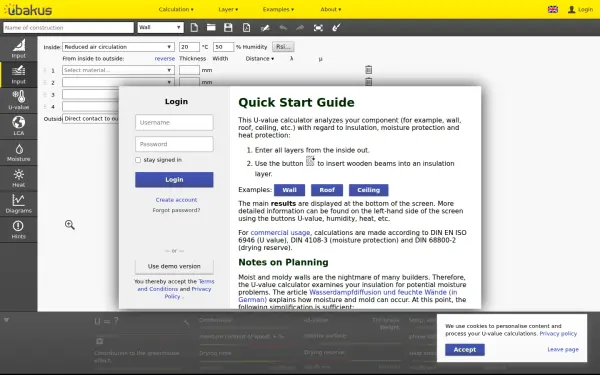Screen dimensions: 600x375
Task: Open the Wall example button
Action: click(289, 190)
